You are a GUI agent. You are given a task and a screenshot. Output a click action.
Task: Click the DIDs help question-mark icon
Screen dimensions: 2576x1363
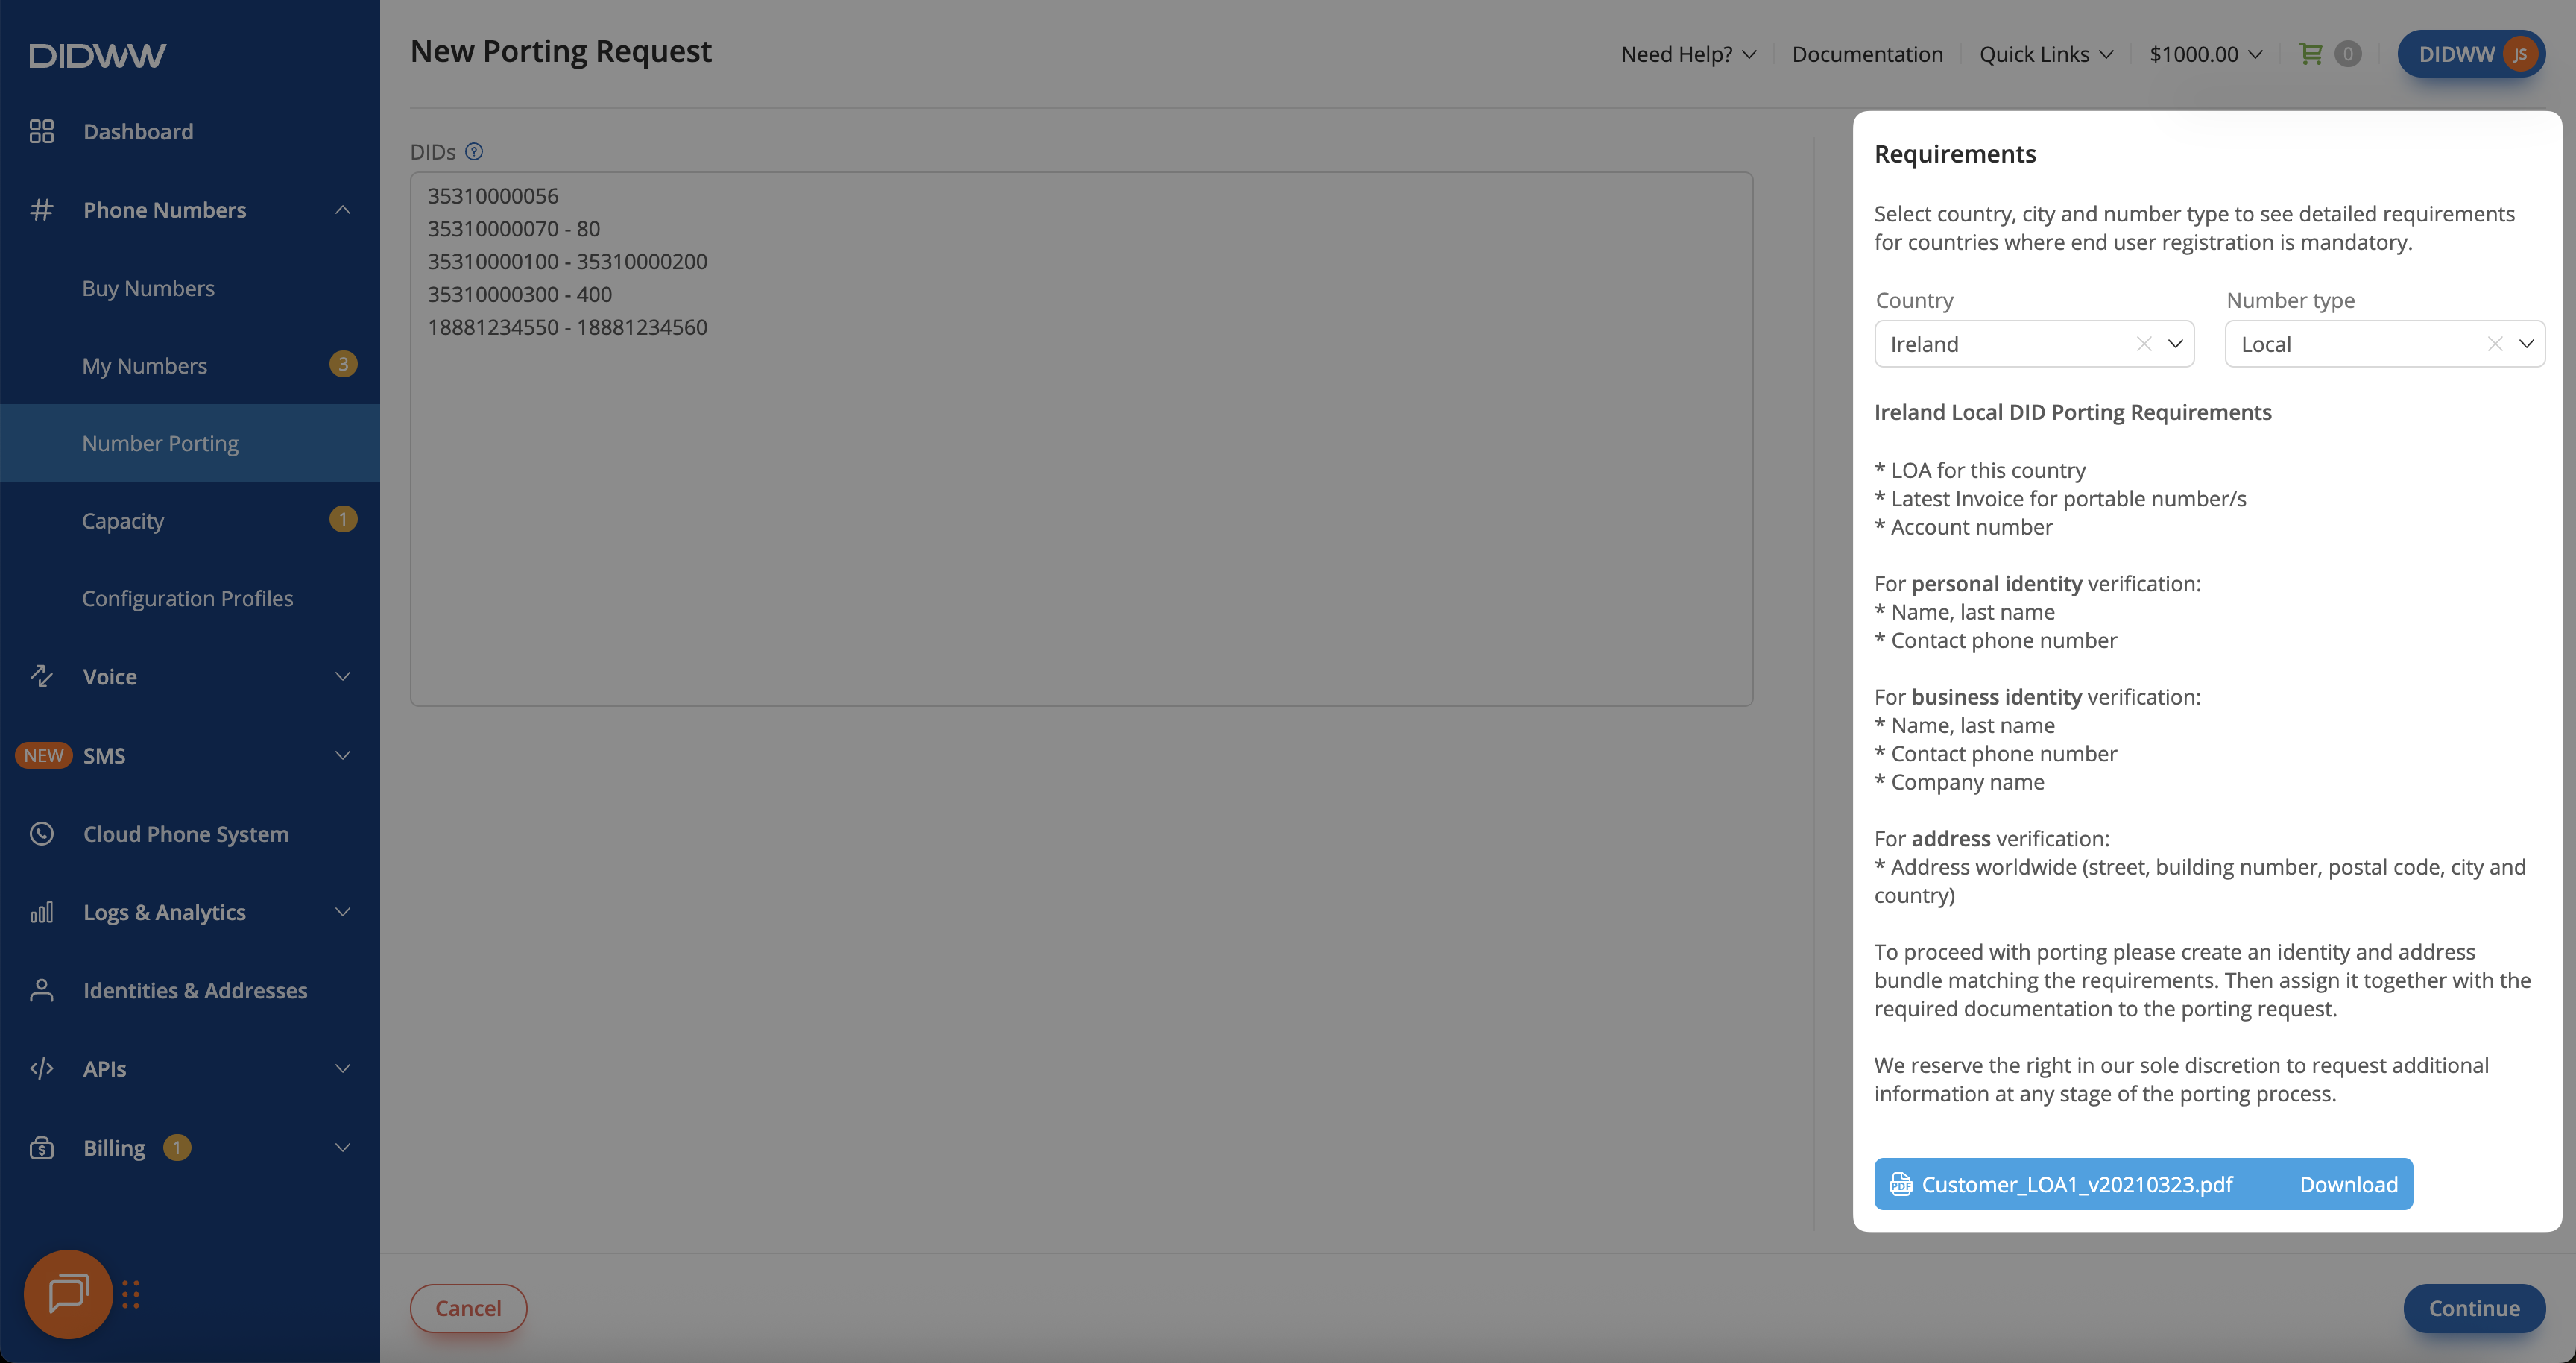[x=474, y=151]
